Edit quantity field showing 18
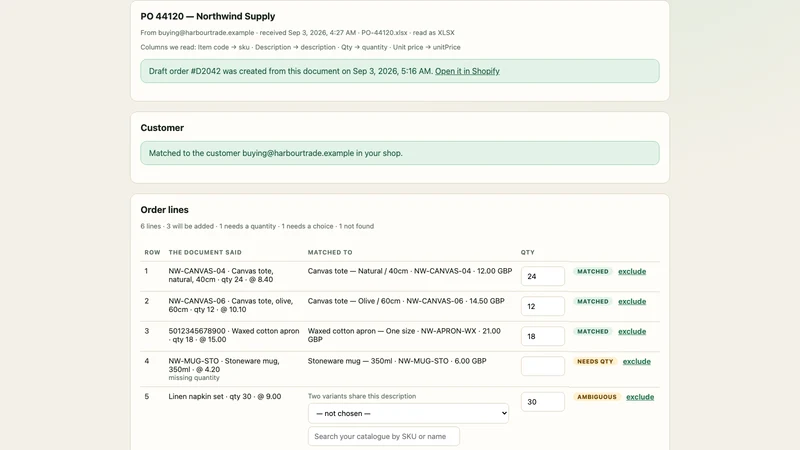The width and height of the screenshot is (800, 450). point(542,336)
